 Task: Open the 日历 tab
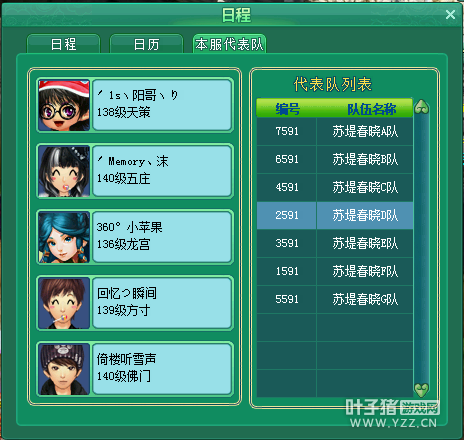coord(146,44)
